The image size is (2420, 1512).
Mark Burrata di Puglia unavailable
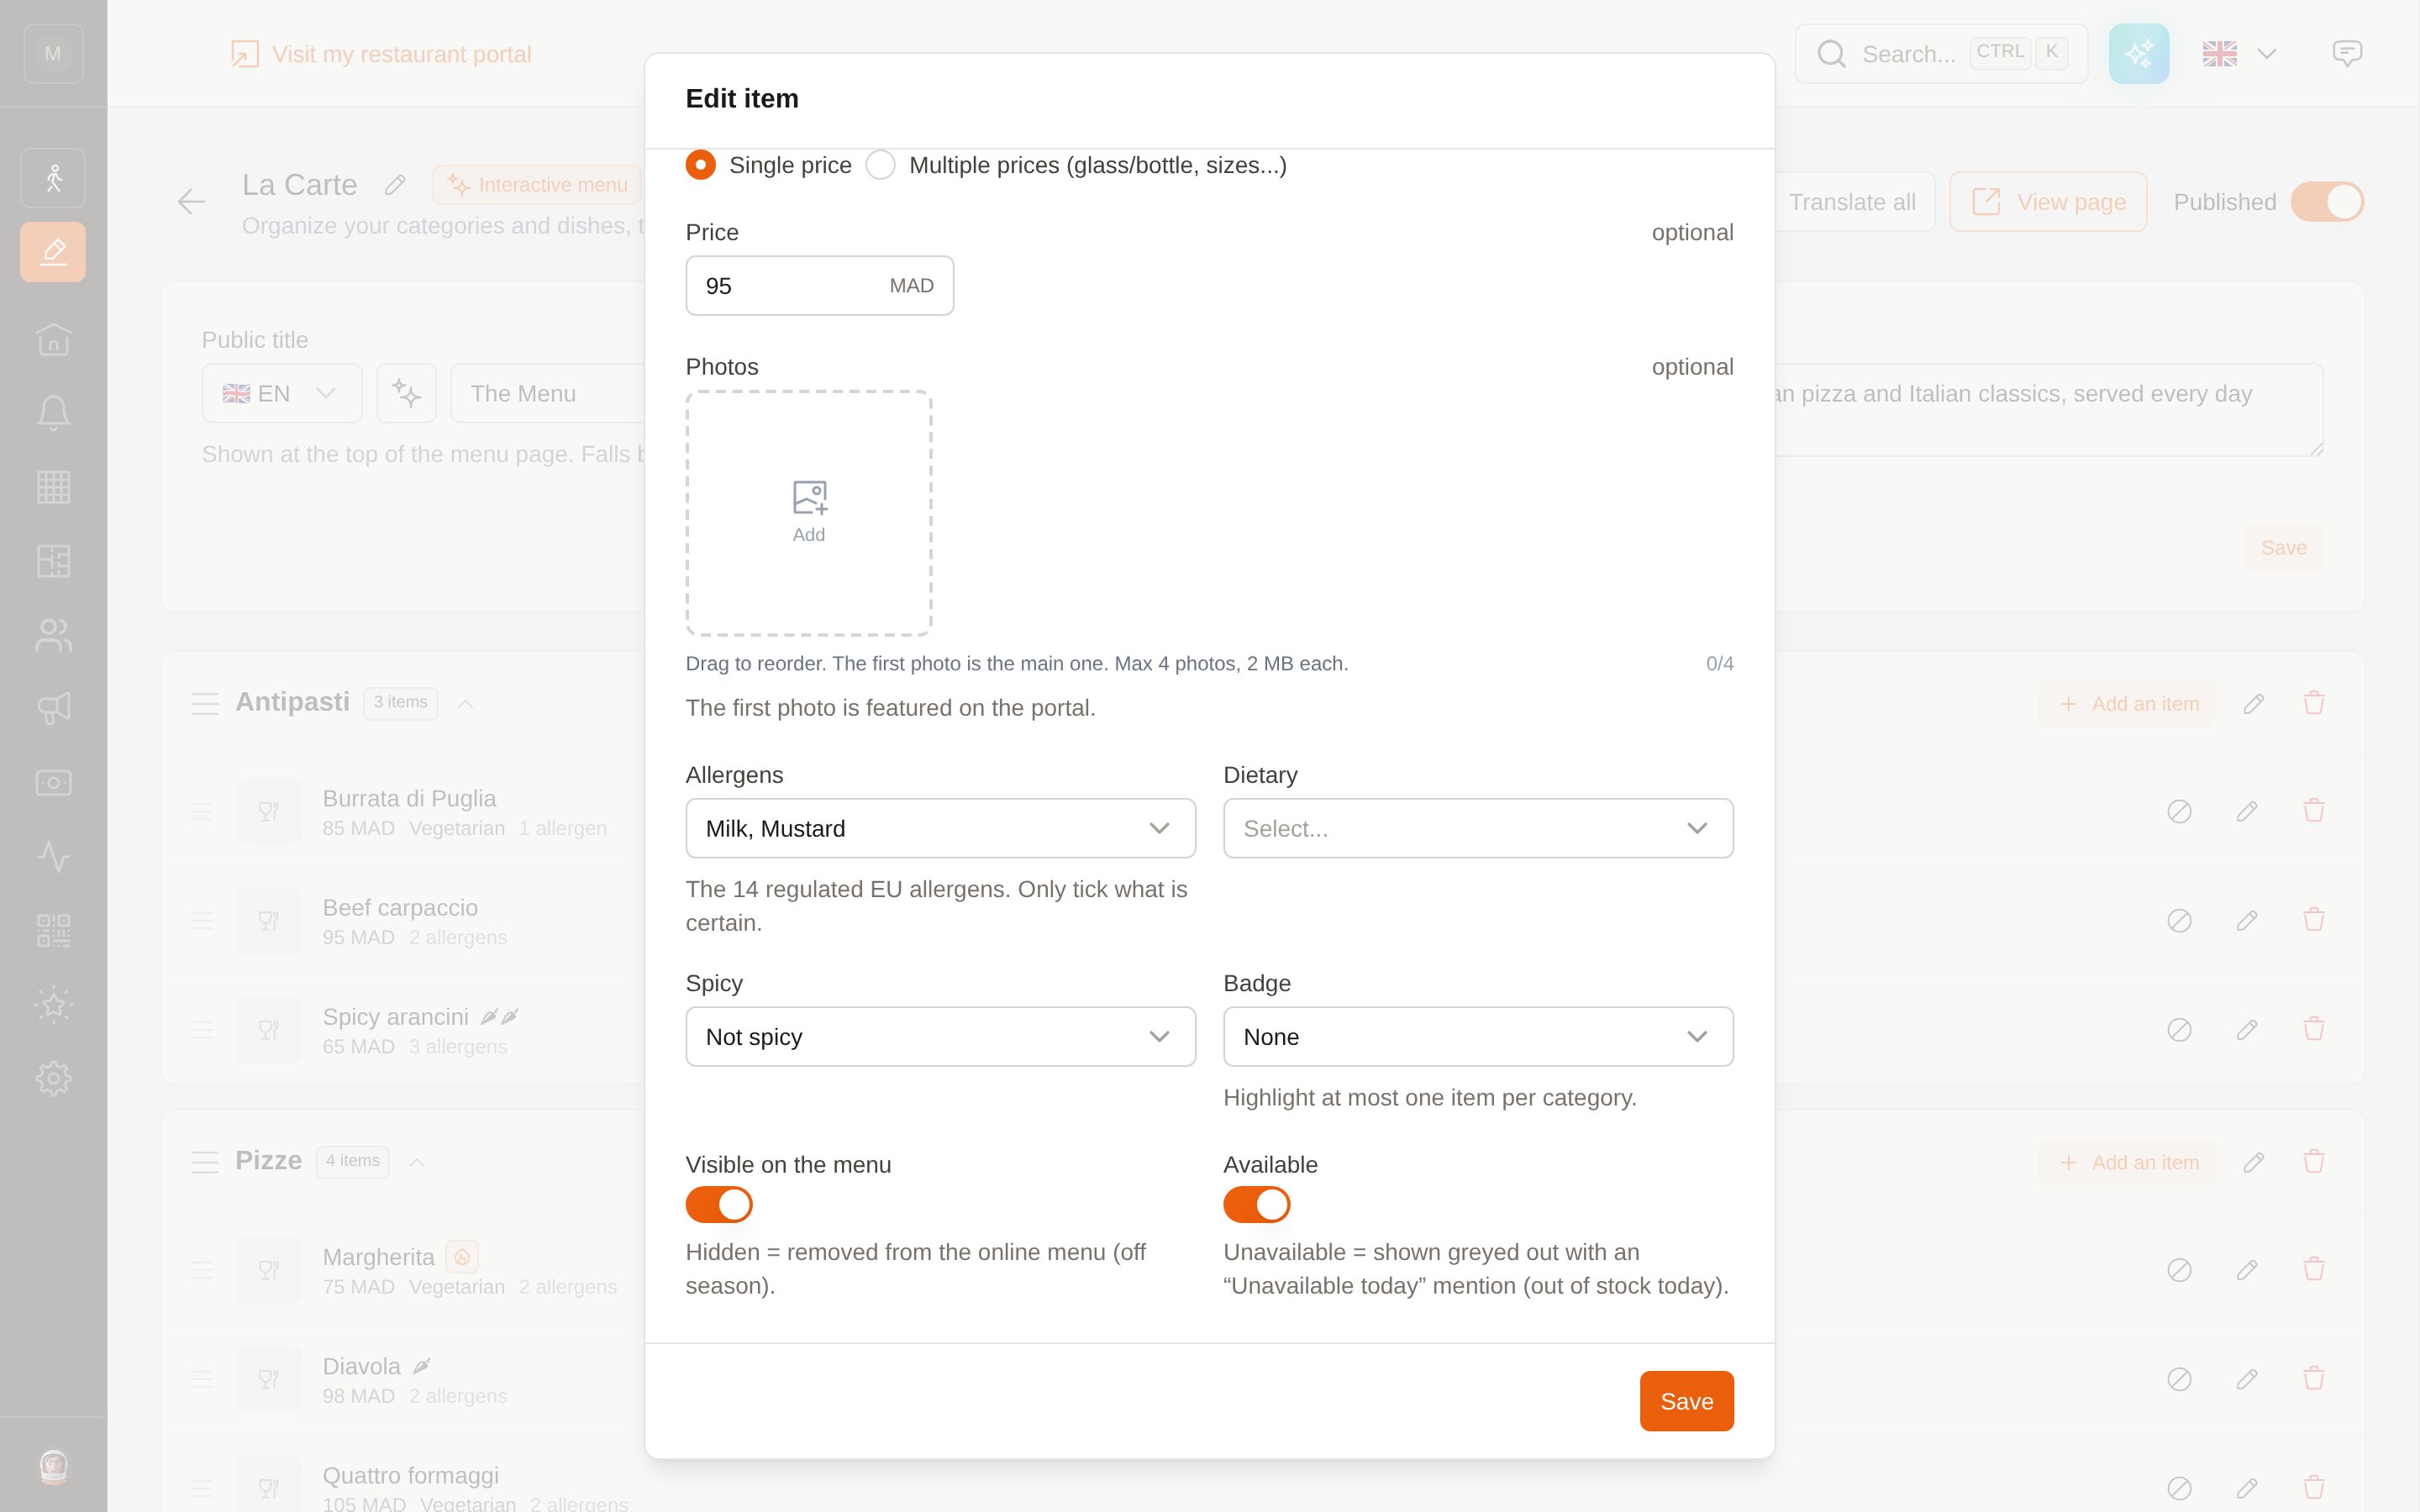point(2179,811)
